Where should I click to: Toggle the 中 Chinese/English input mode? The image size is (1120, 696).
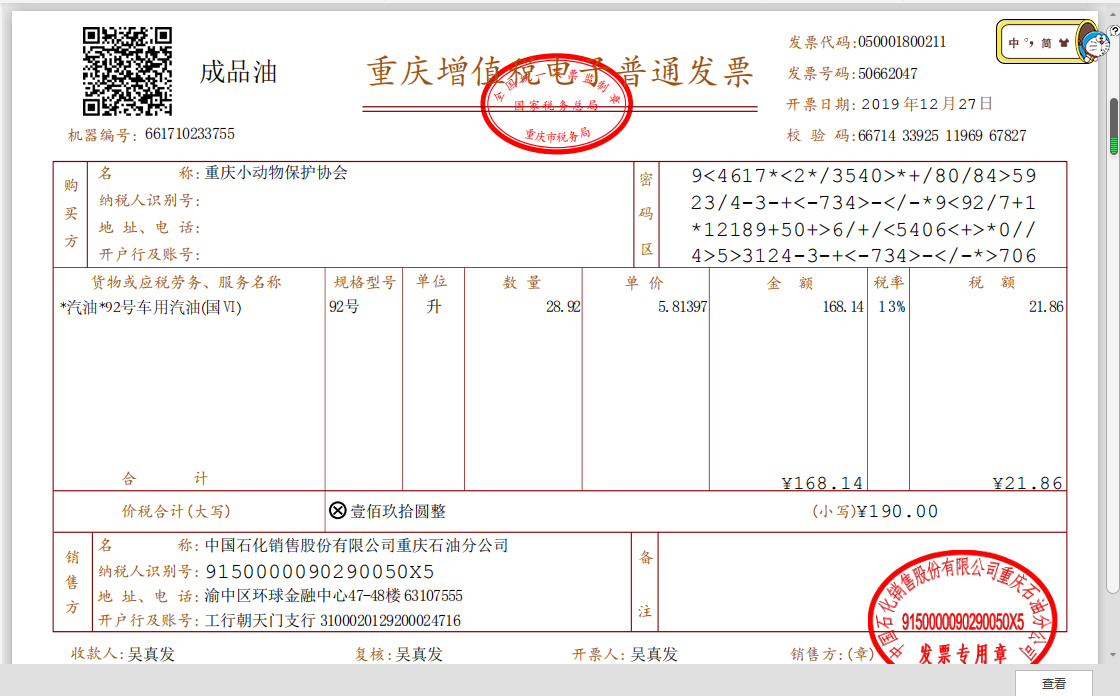point(1014,43)
